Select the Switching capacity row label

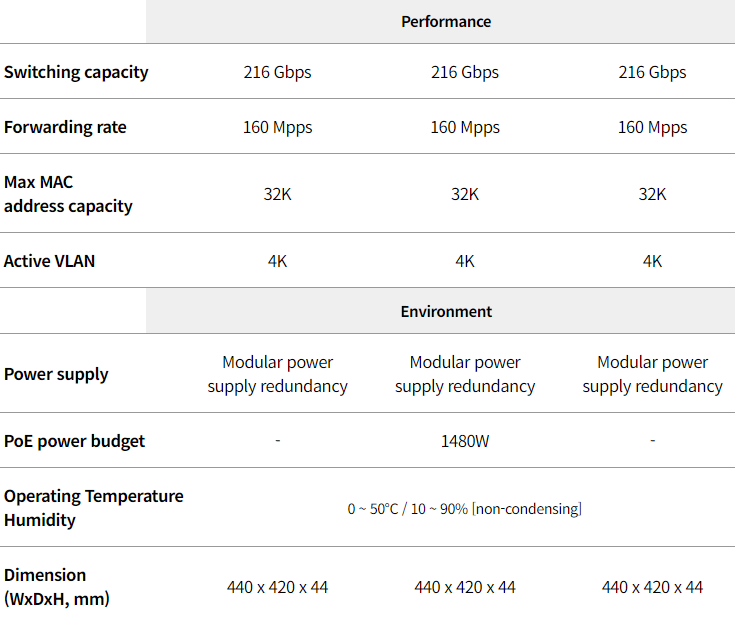[x=76, y=72]
